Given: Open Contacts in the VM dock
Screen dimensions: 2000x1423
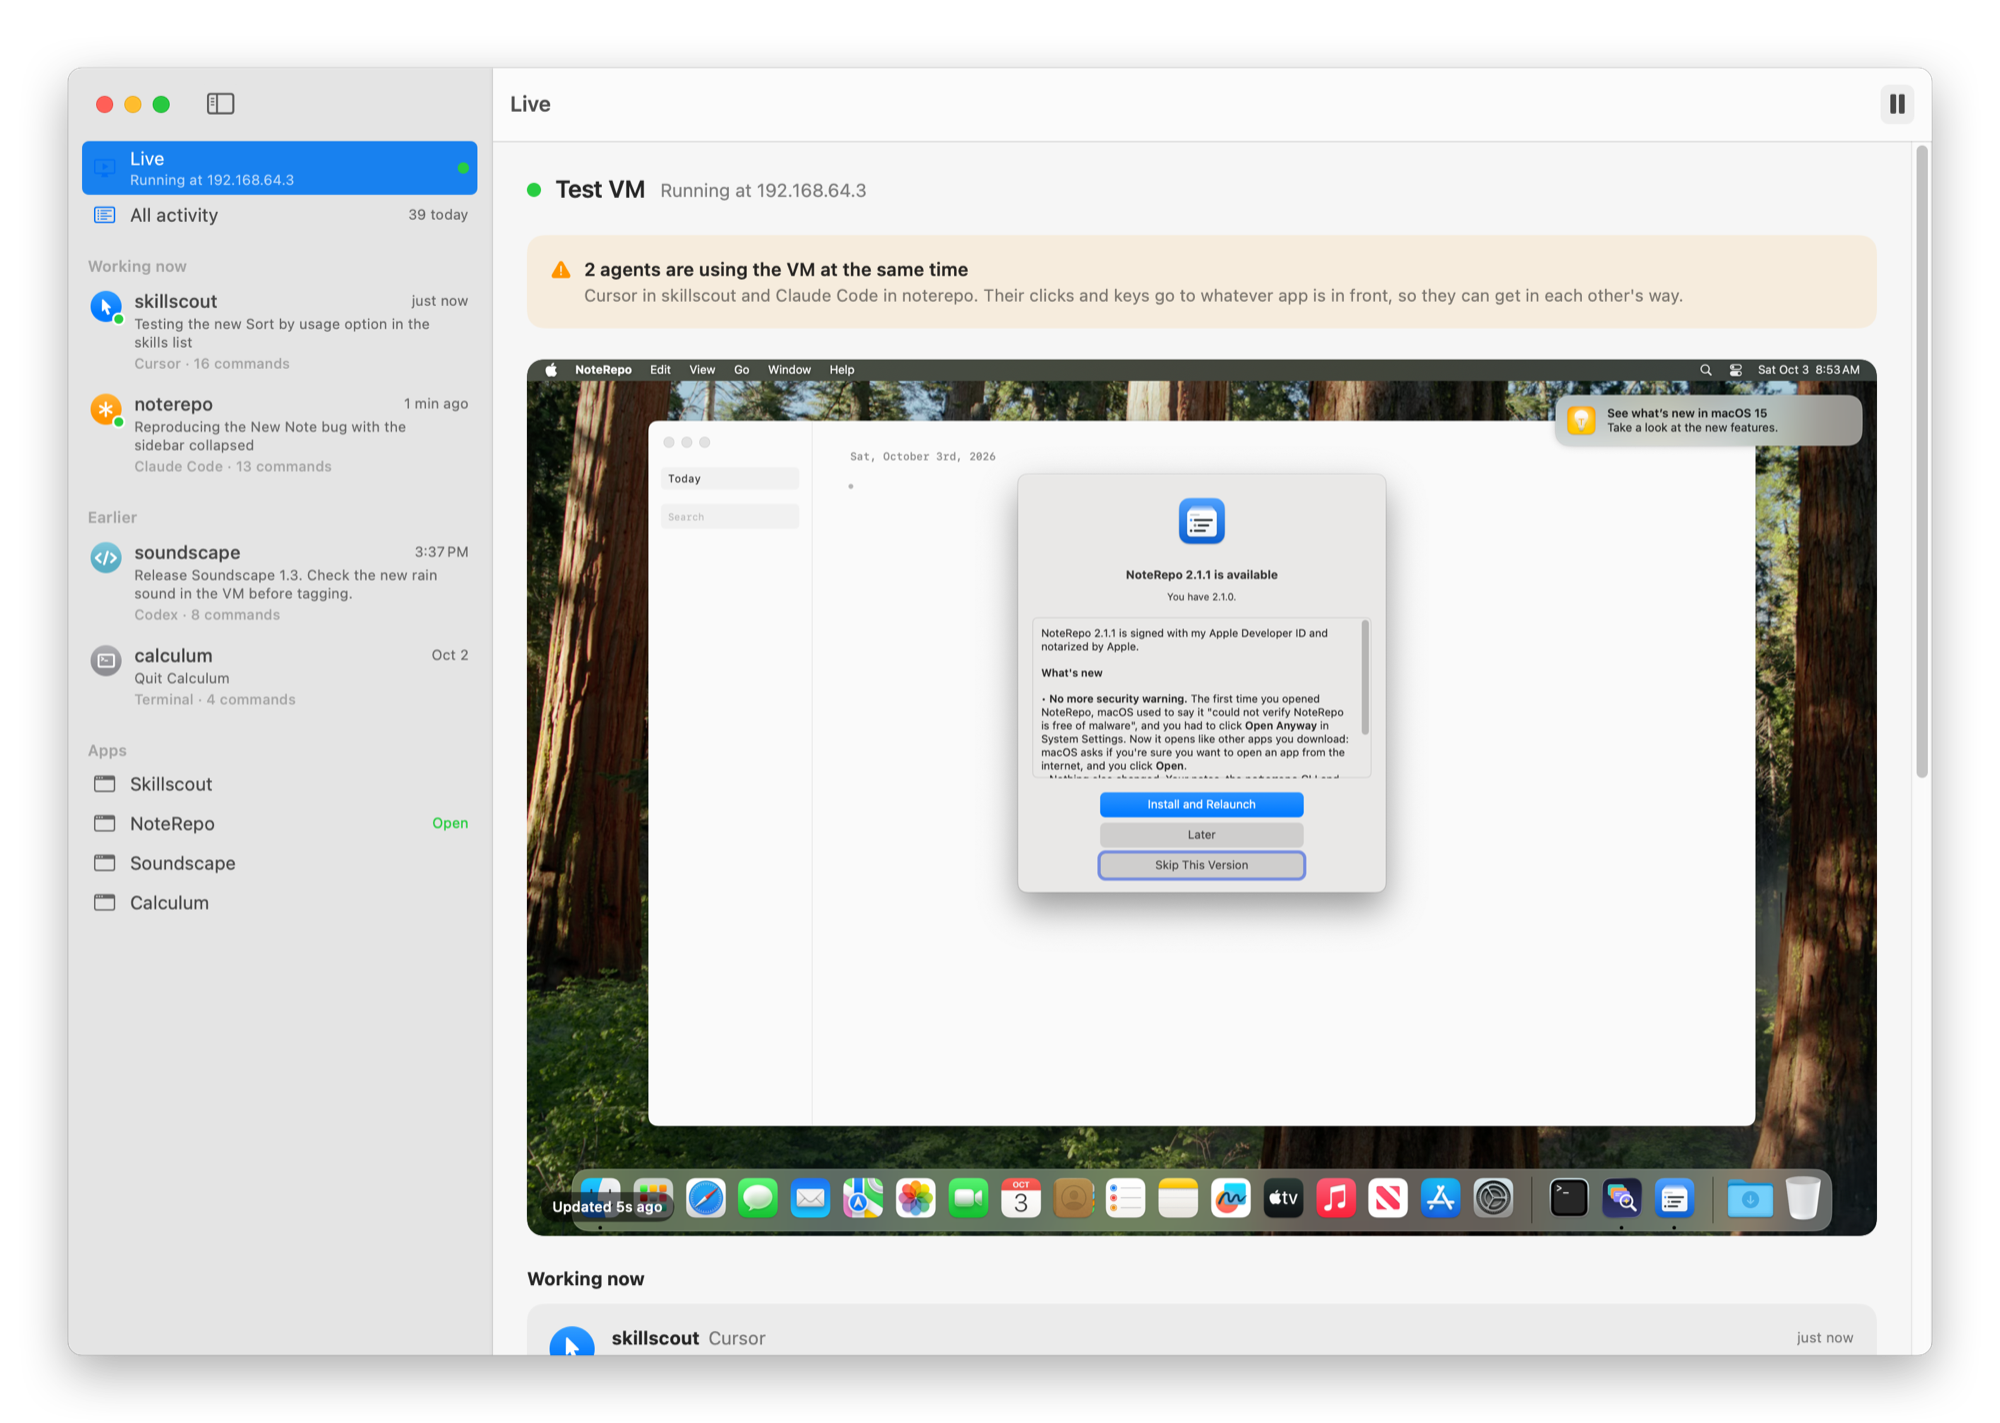Looking at the screenshot, I should pyautogui.click(x=1072, y=1198).
